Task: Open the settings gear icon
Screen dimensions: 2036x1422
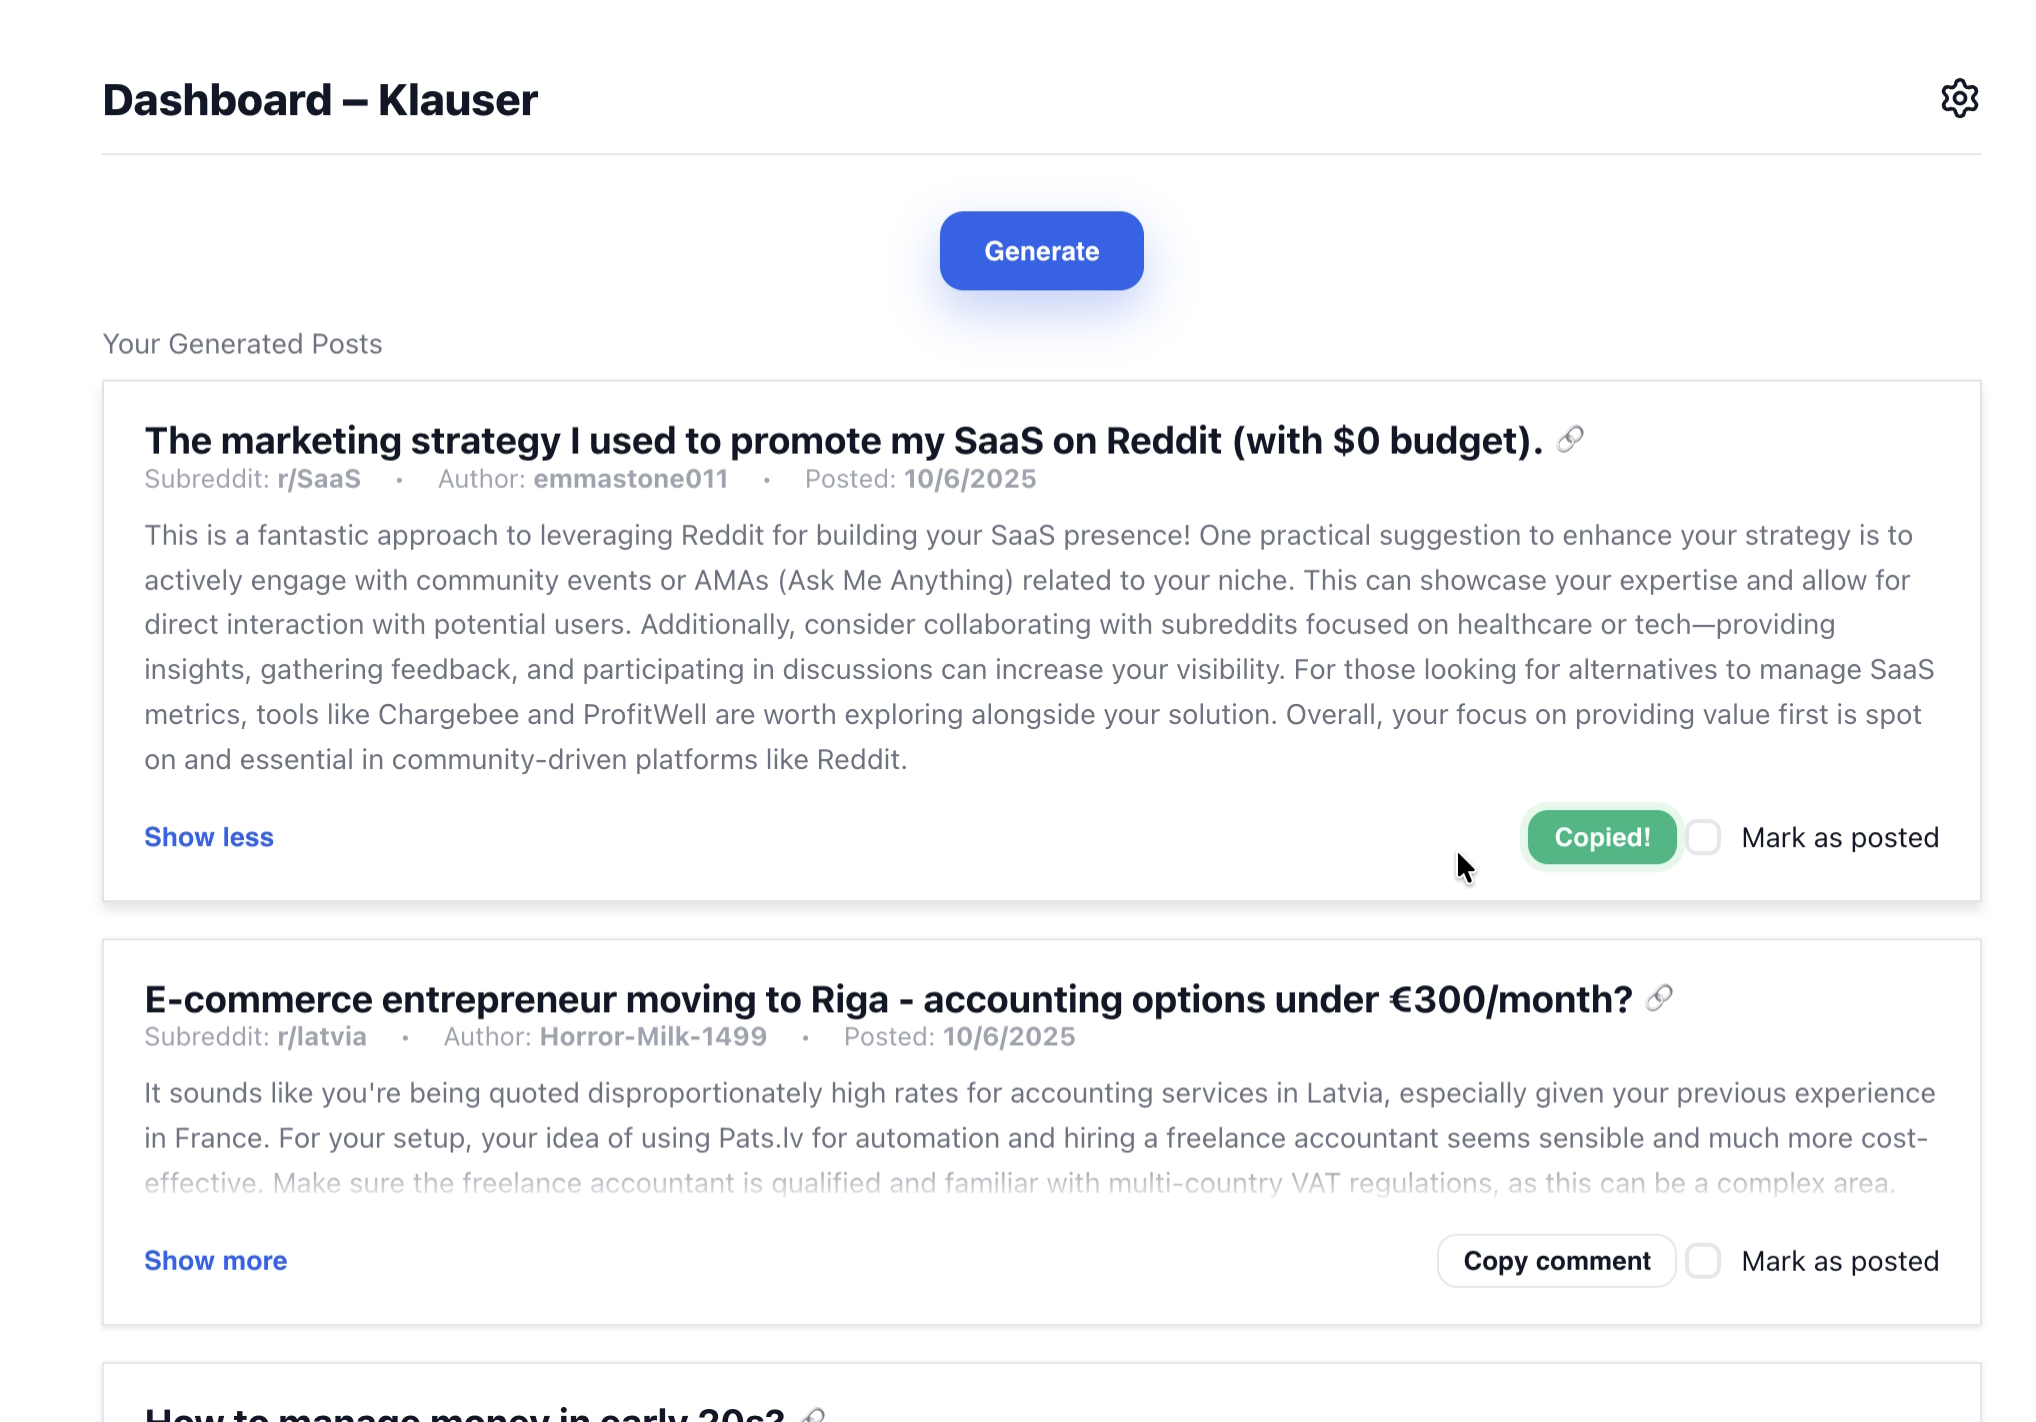Action: 1959,97
